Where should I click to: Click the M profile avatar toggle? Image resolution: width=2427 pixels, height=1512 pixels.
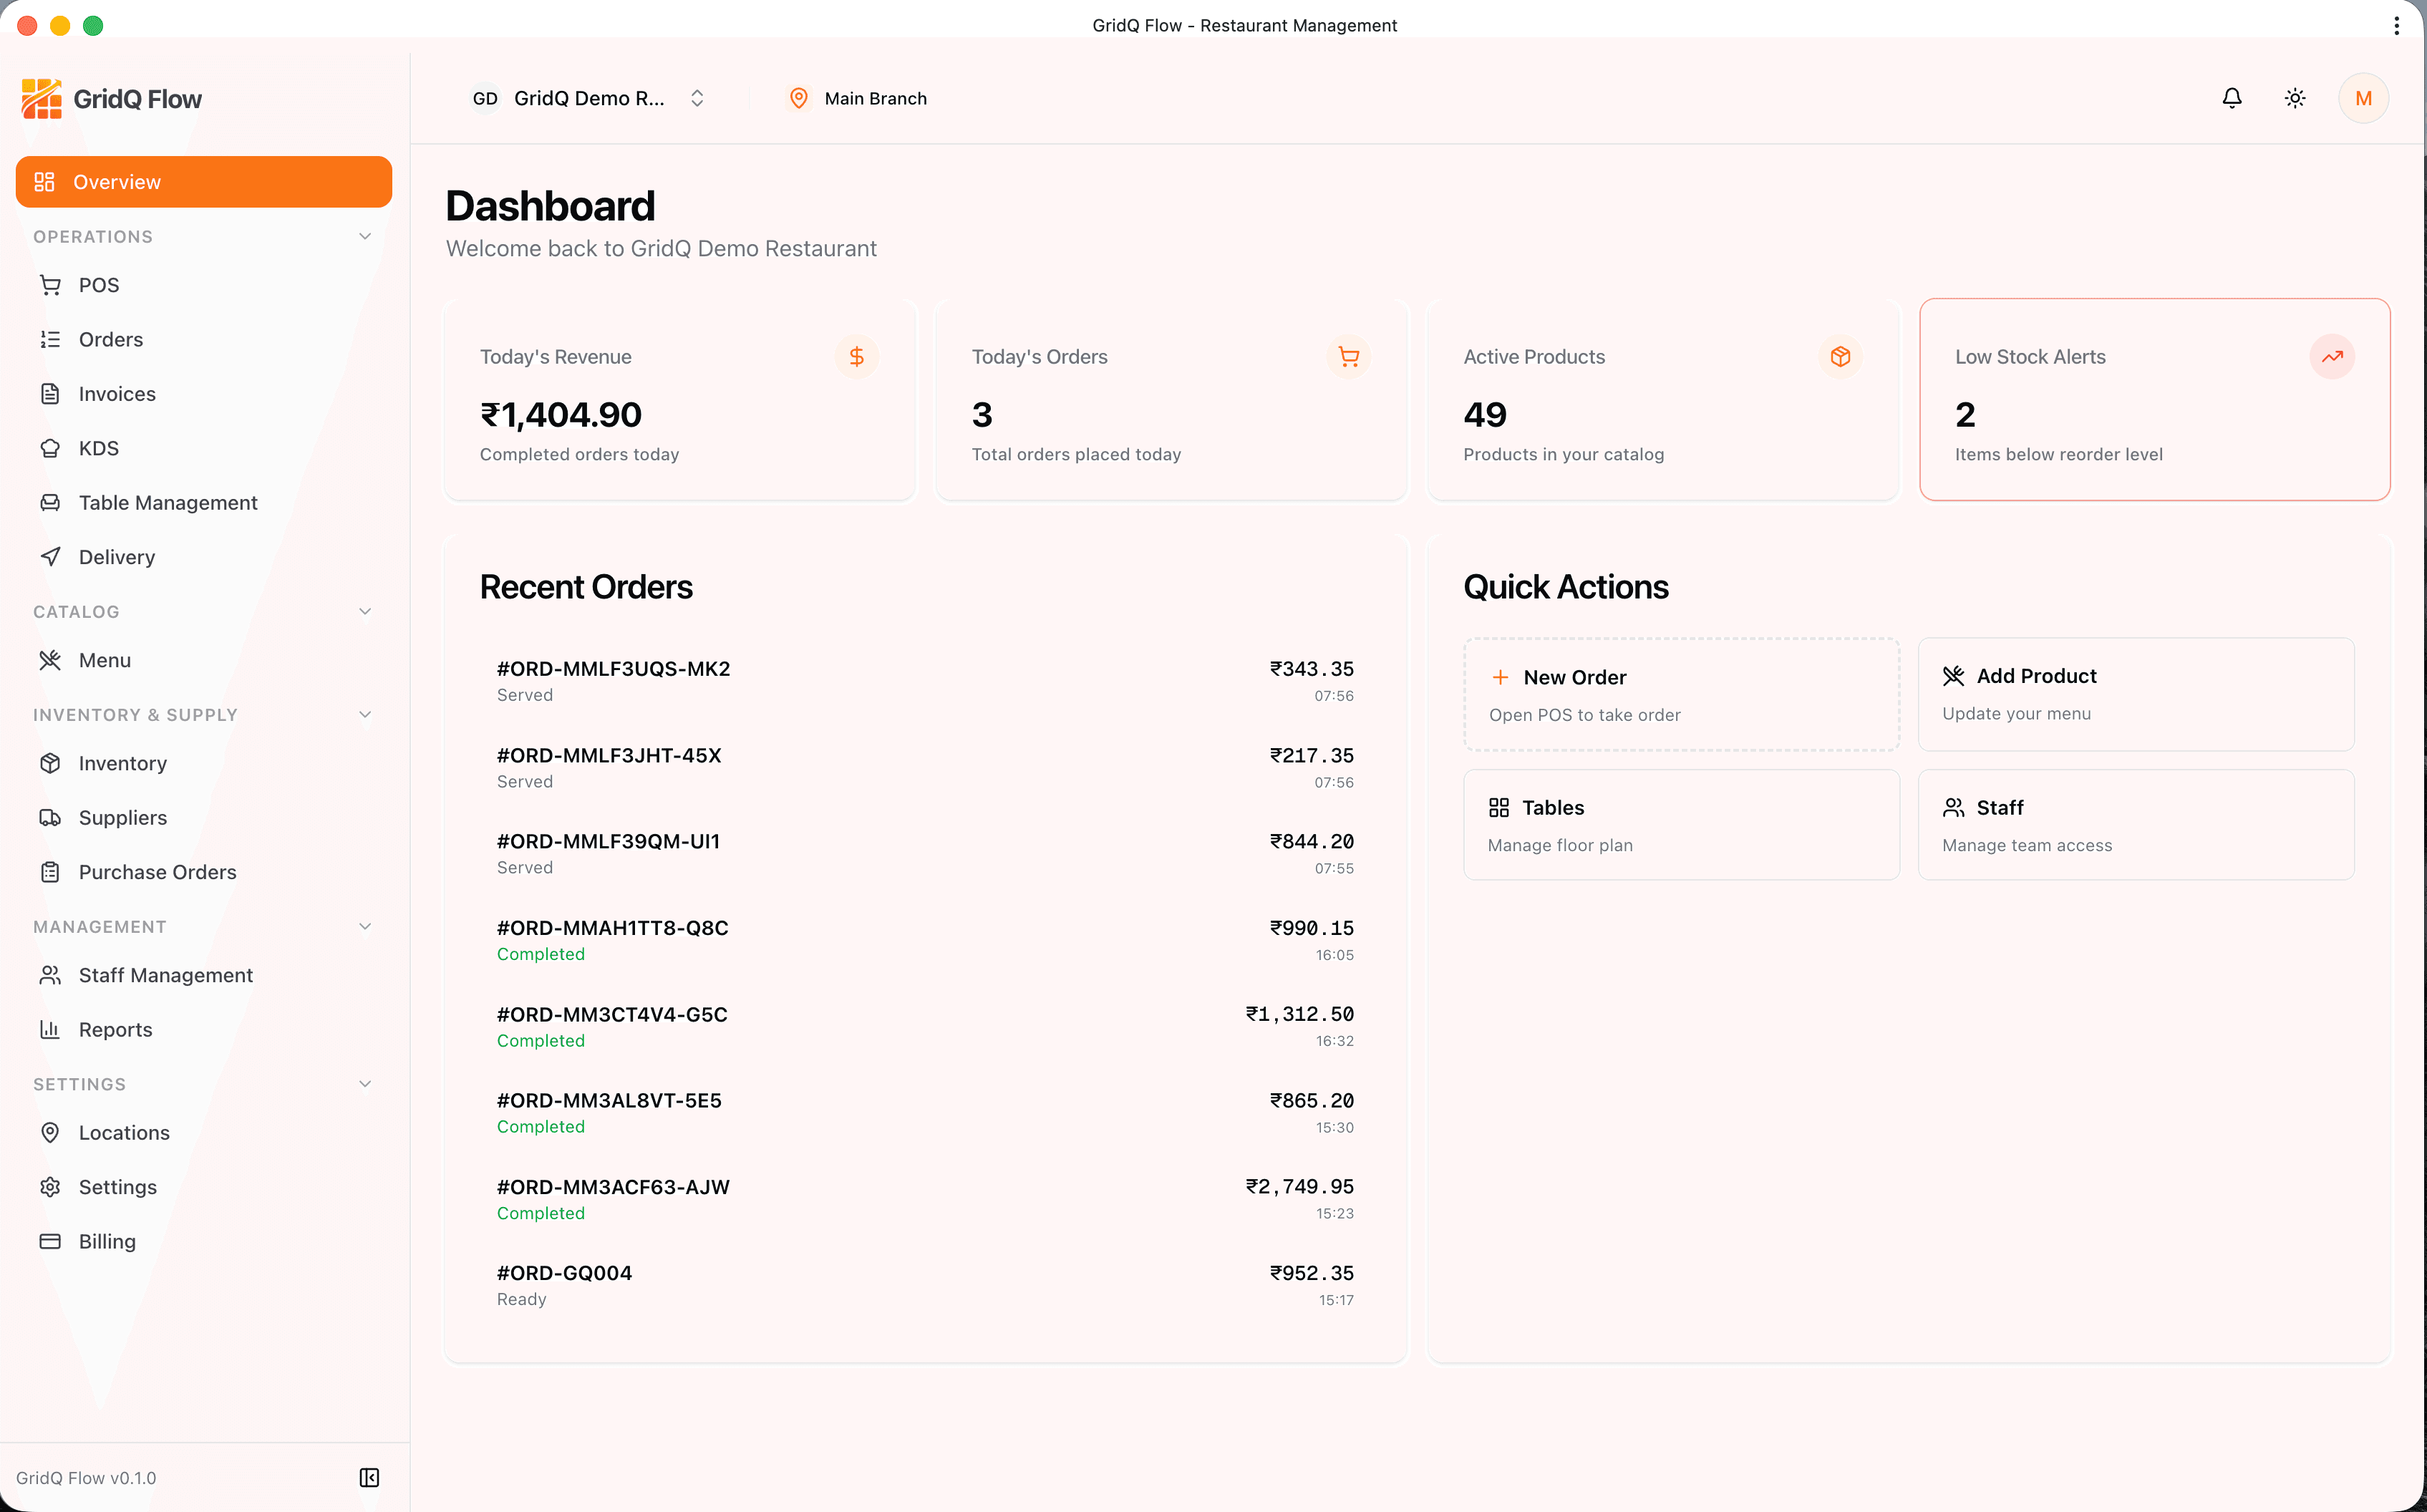[x=2365, y=97]
